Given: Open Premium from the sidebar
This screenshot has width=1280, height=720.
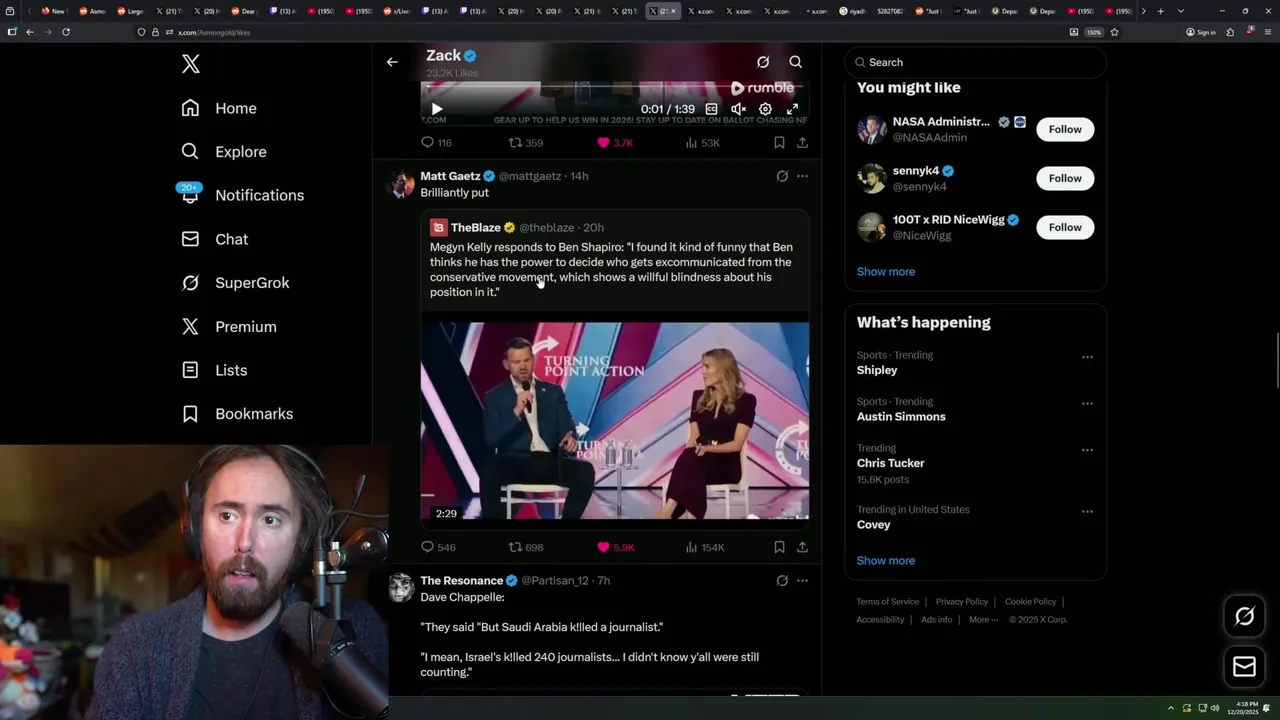Looking at the screenshot, I should point(228,327).
